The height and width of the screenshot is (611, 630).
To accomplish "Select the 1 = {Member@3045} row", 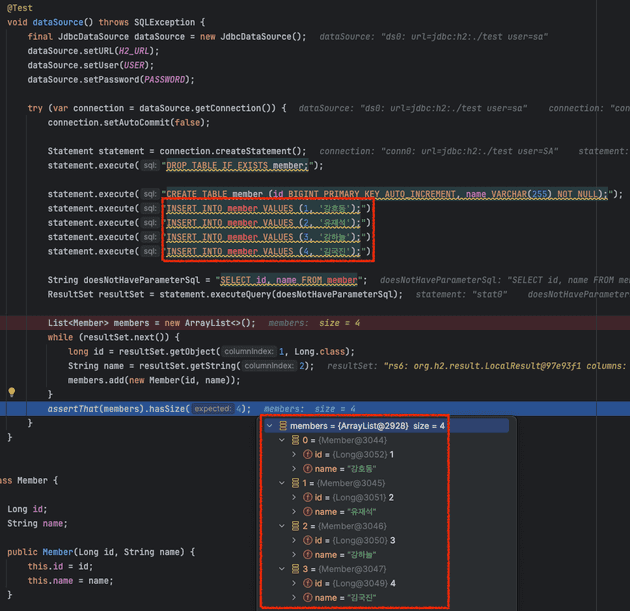I will (387, 483).
